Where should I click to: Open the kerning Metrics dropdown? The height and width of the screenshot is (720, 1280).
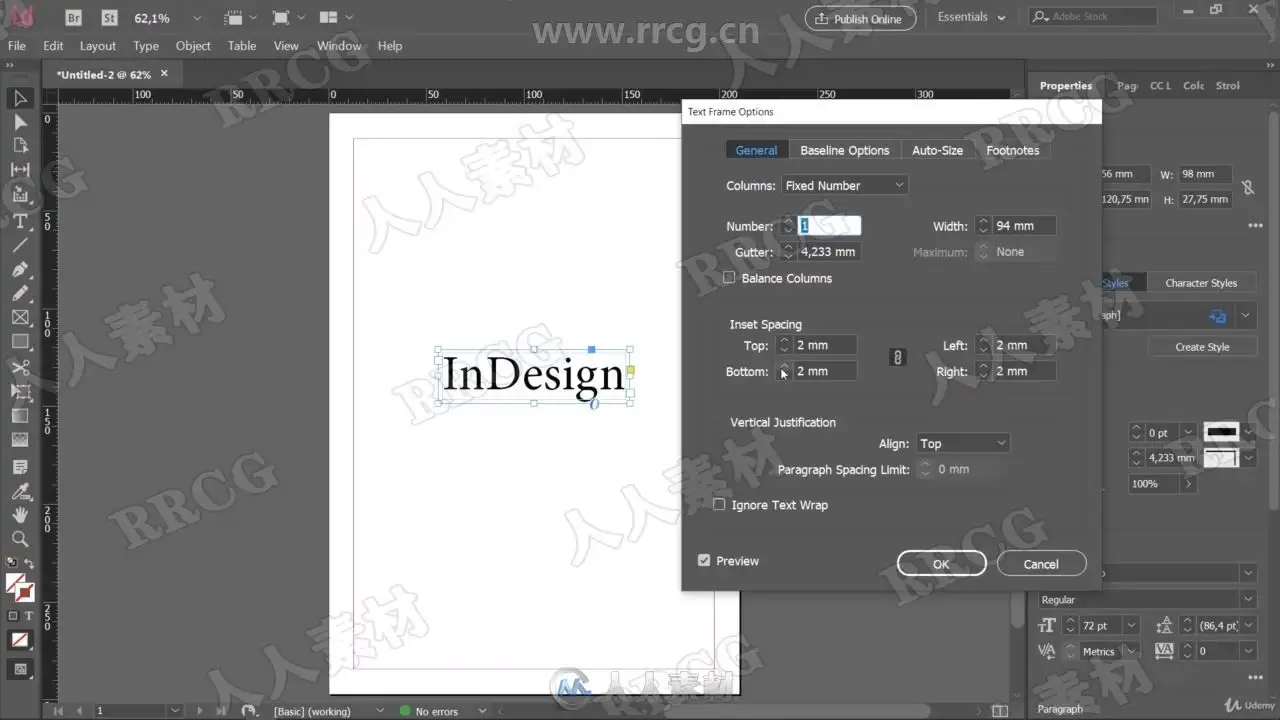tap(1131, 651)
